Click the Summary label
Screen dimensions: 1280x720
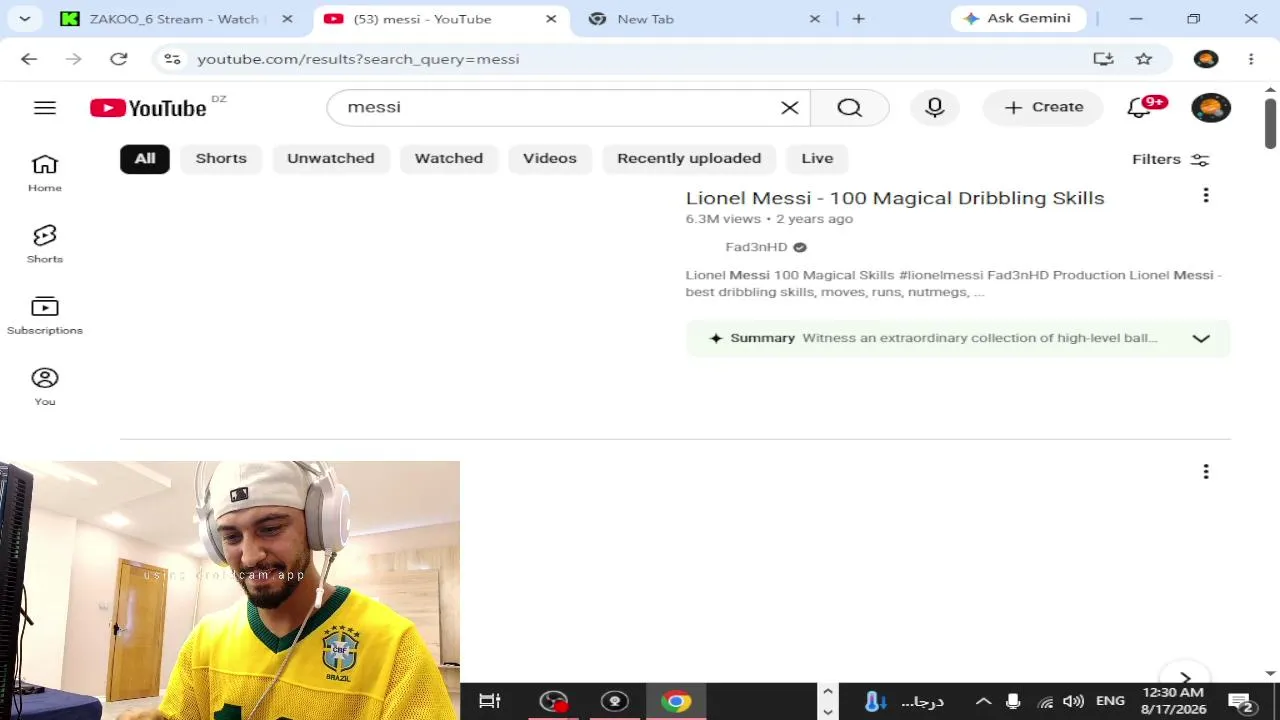(762, 338)
